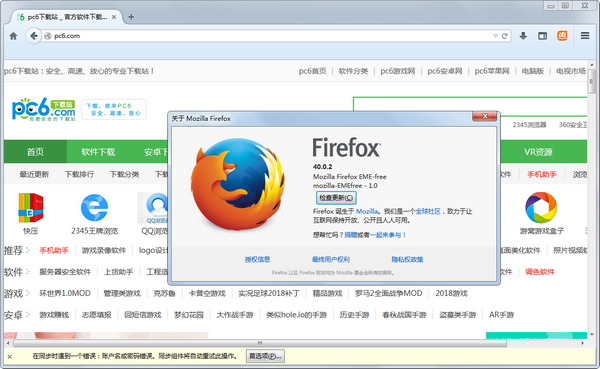Open the 首页 navigation tab
This screenshot has width=600, height=369.
point(35,152)
